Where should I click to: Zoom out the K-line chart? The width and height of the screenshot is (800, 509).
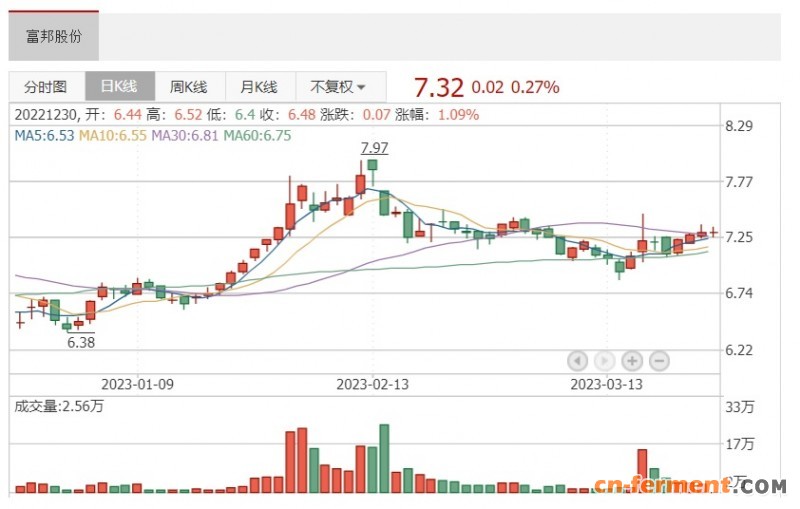coord(659,361)
